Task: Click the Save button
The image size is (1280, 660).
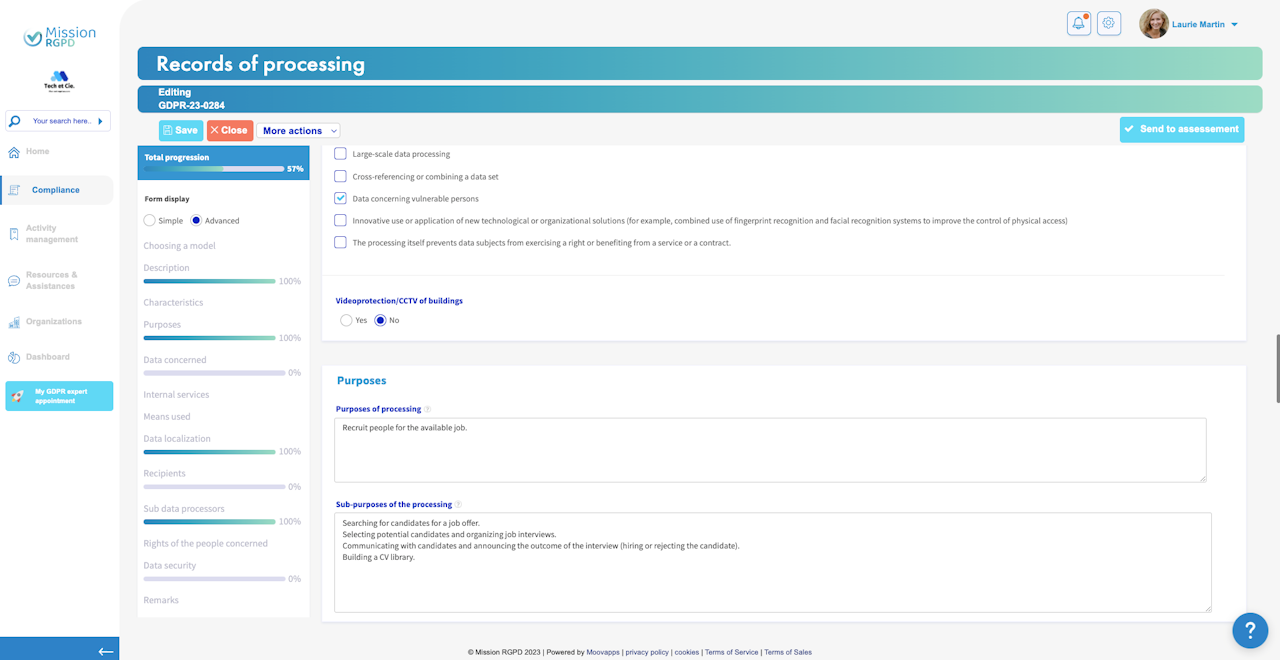Action: point(181,131)
